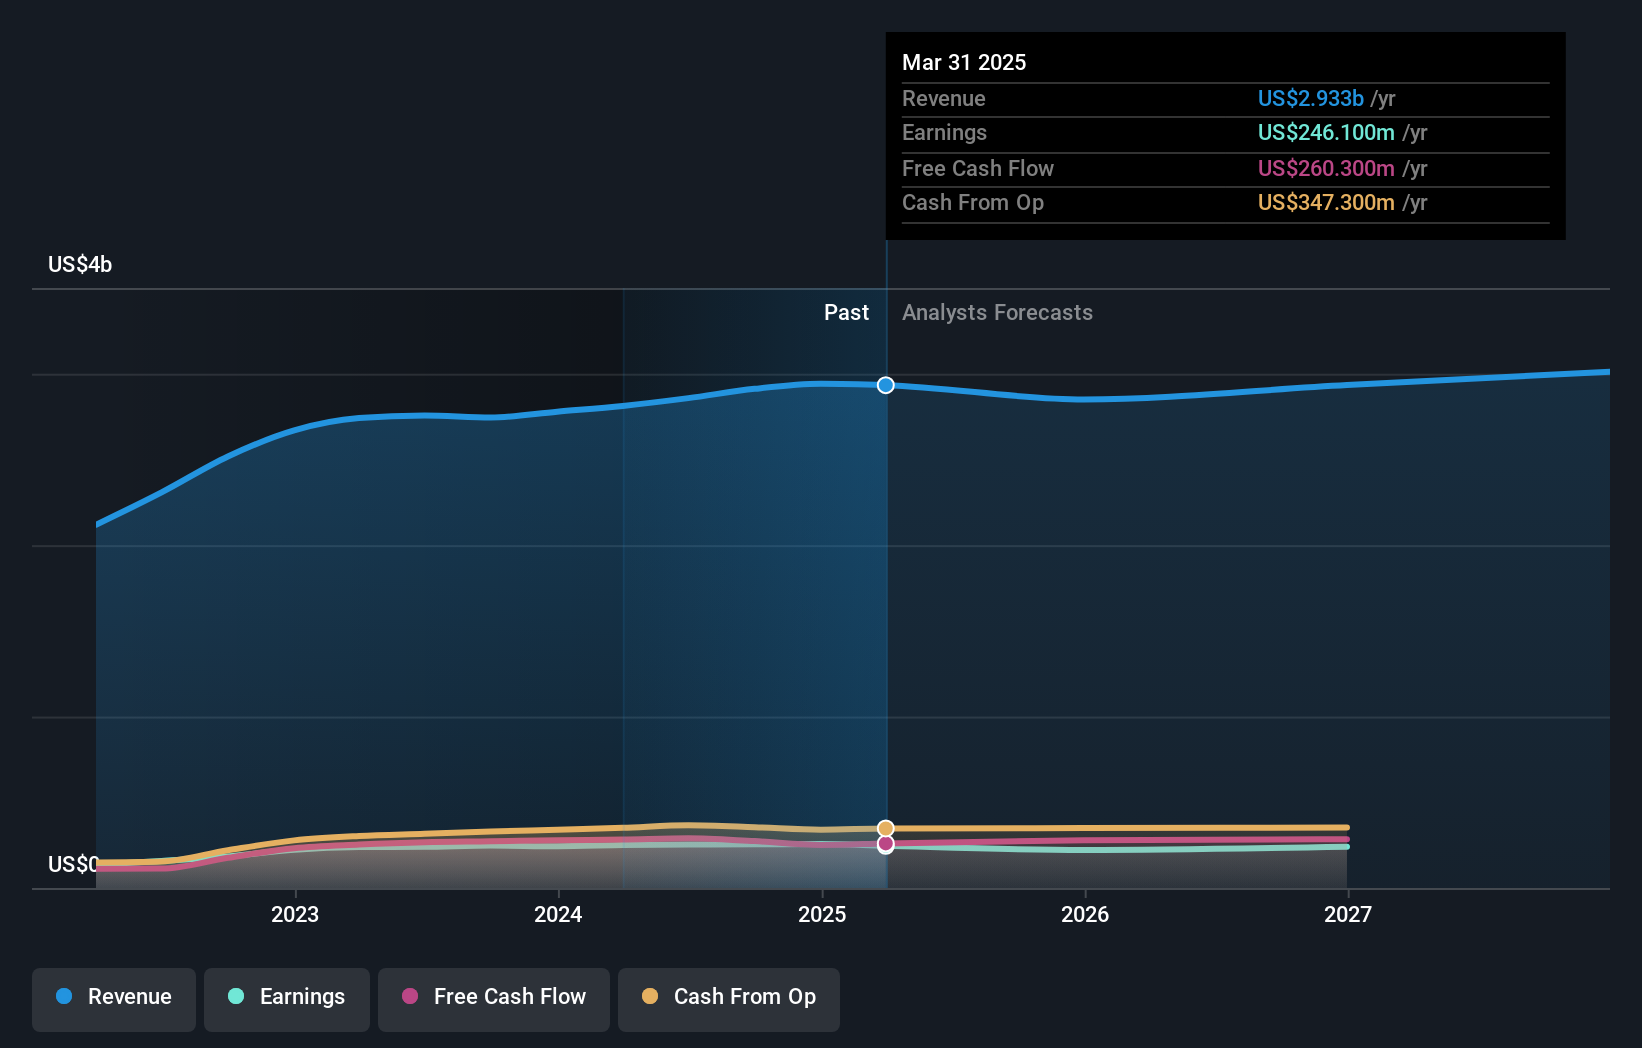Toggle the Cash From Op legend button
This screenshot has height=1048, width=1642.
pos(729,999)
